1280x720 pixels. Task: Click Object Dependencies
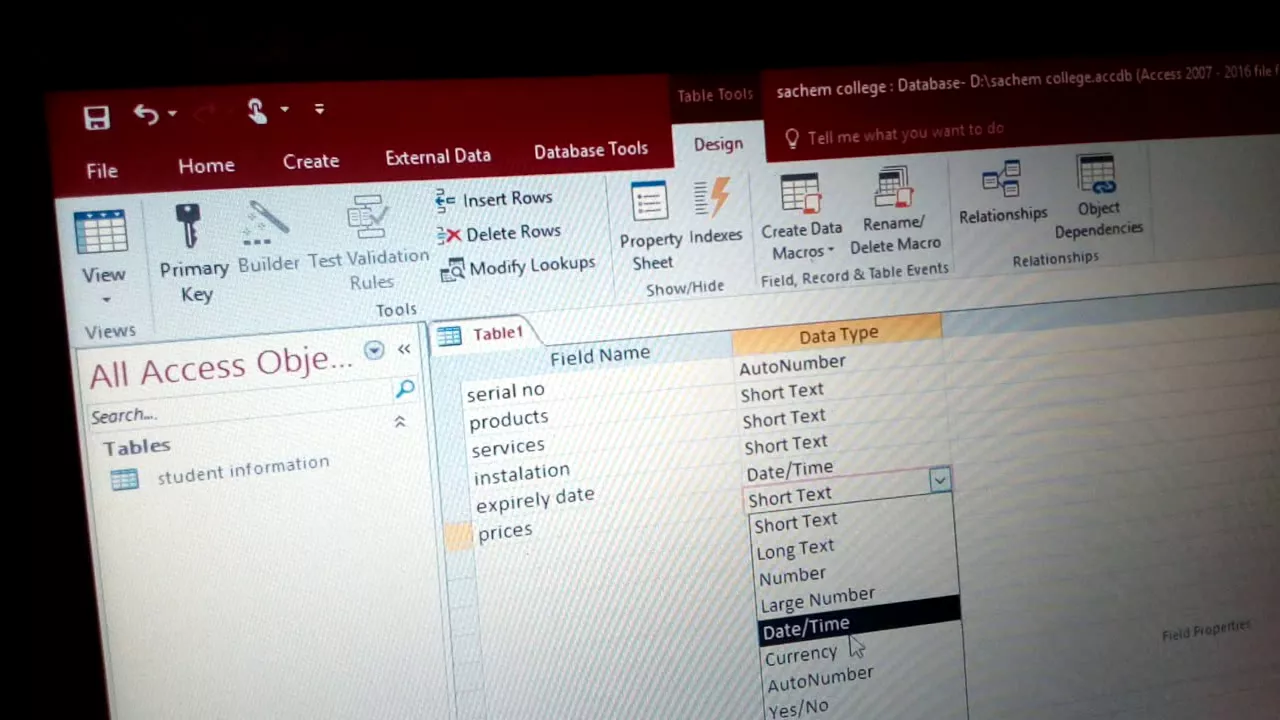click(1097, 198)
